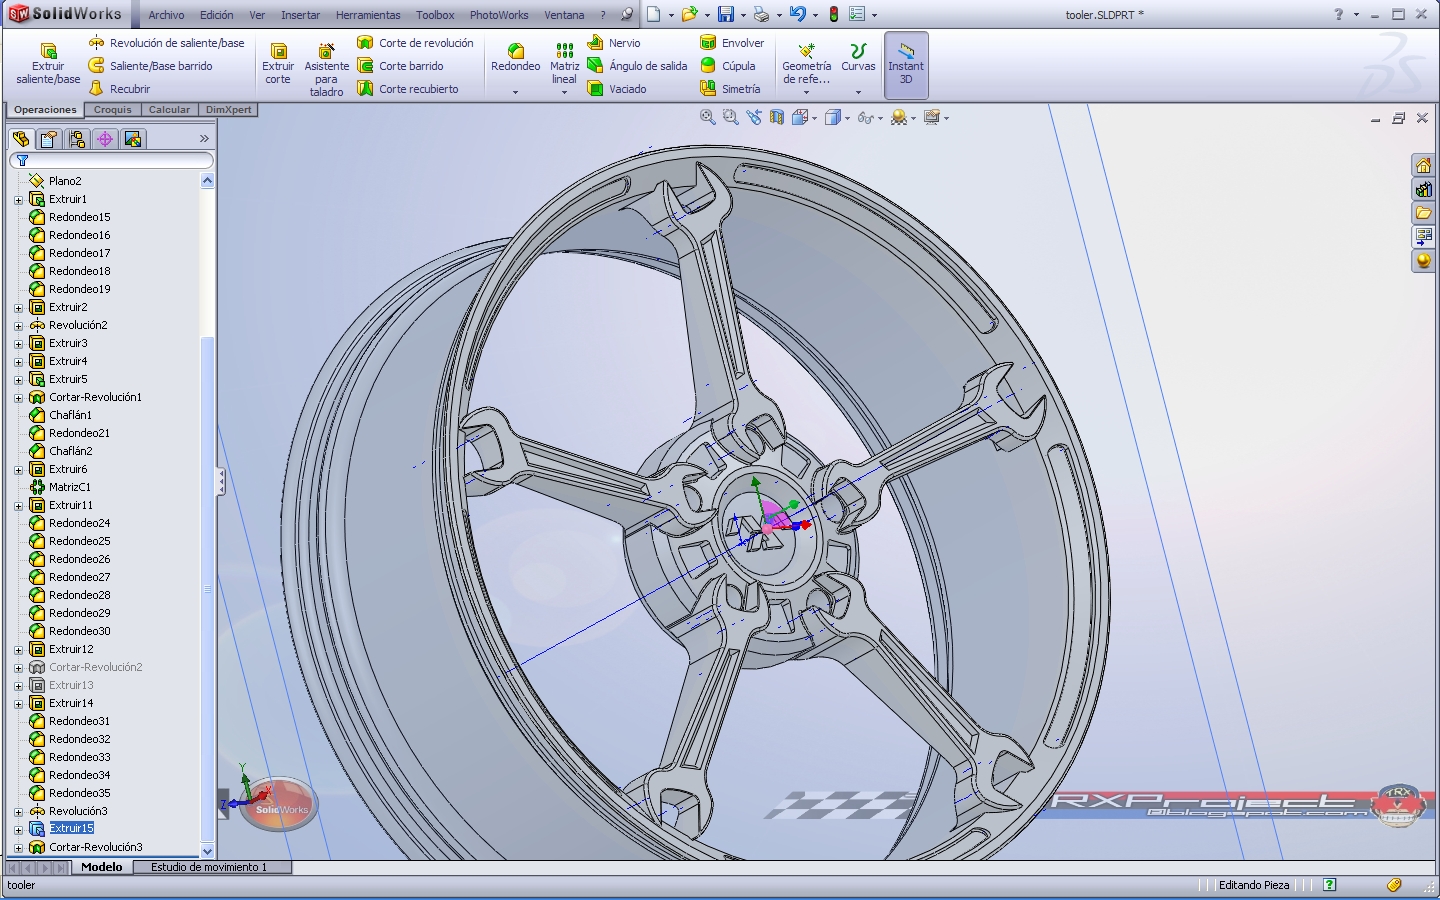Expand the Cortar-Revolución3 node

[x=18, y=848]
